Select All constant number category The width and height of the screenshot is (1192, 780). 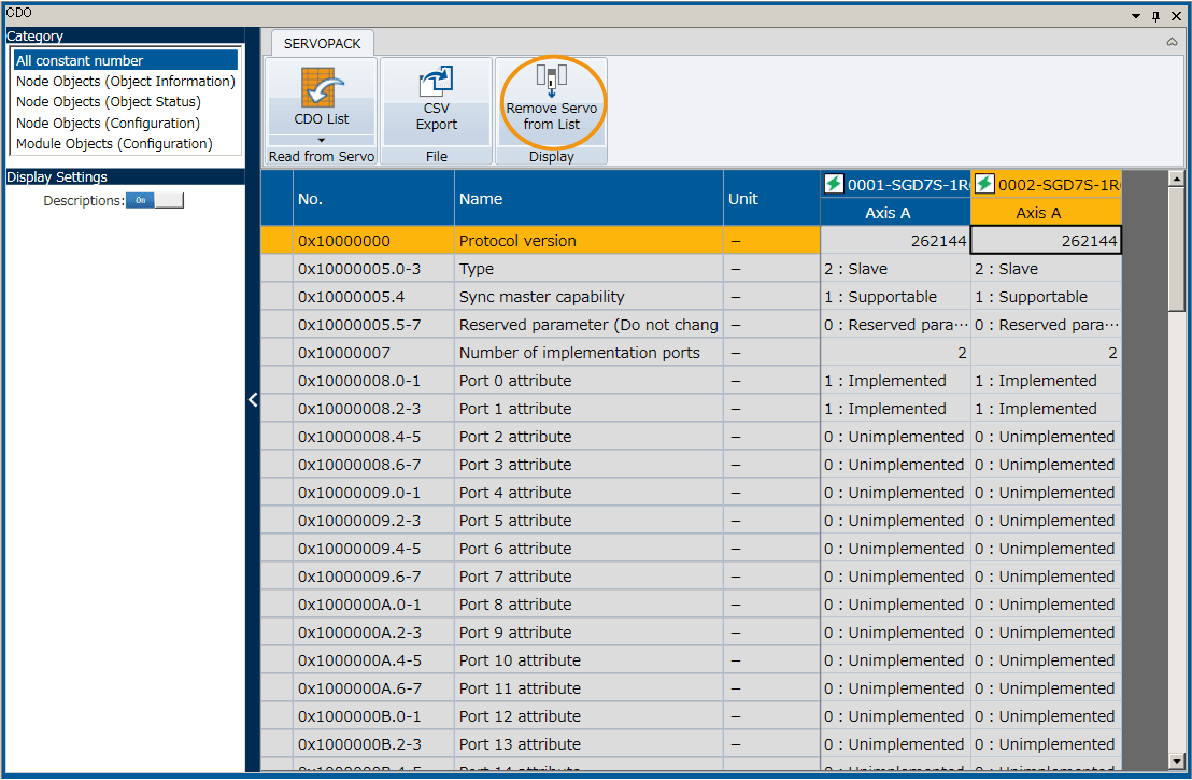pyautogui.click(x=80, y=61)
